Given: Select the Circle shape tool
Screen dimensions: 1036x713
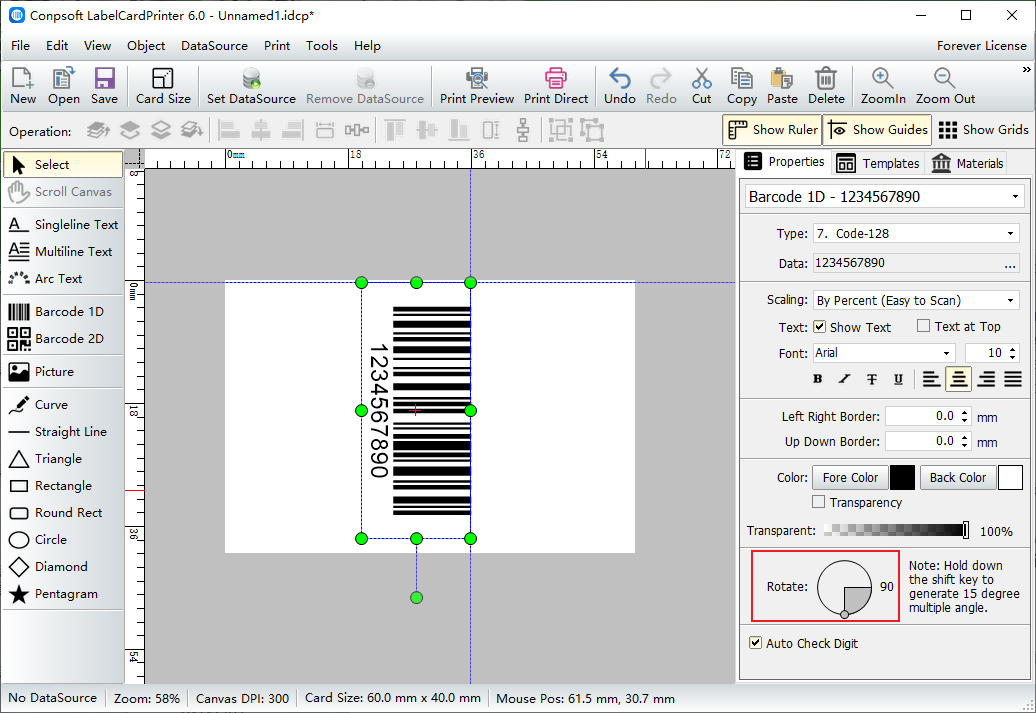Looking at the screenshot, I should point(63,540).
